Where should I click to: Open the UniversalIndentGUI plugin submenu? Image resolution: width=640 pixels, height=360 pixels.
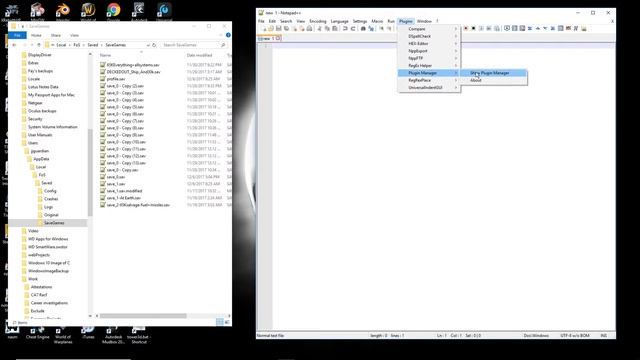pyautogui.click(x=429, y=88)
